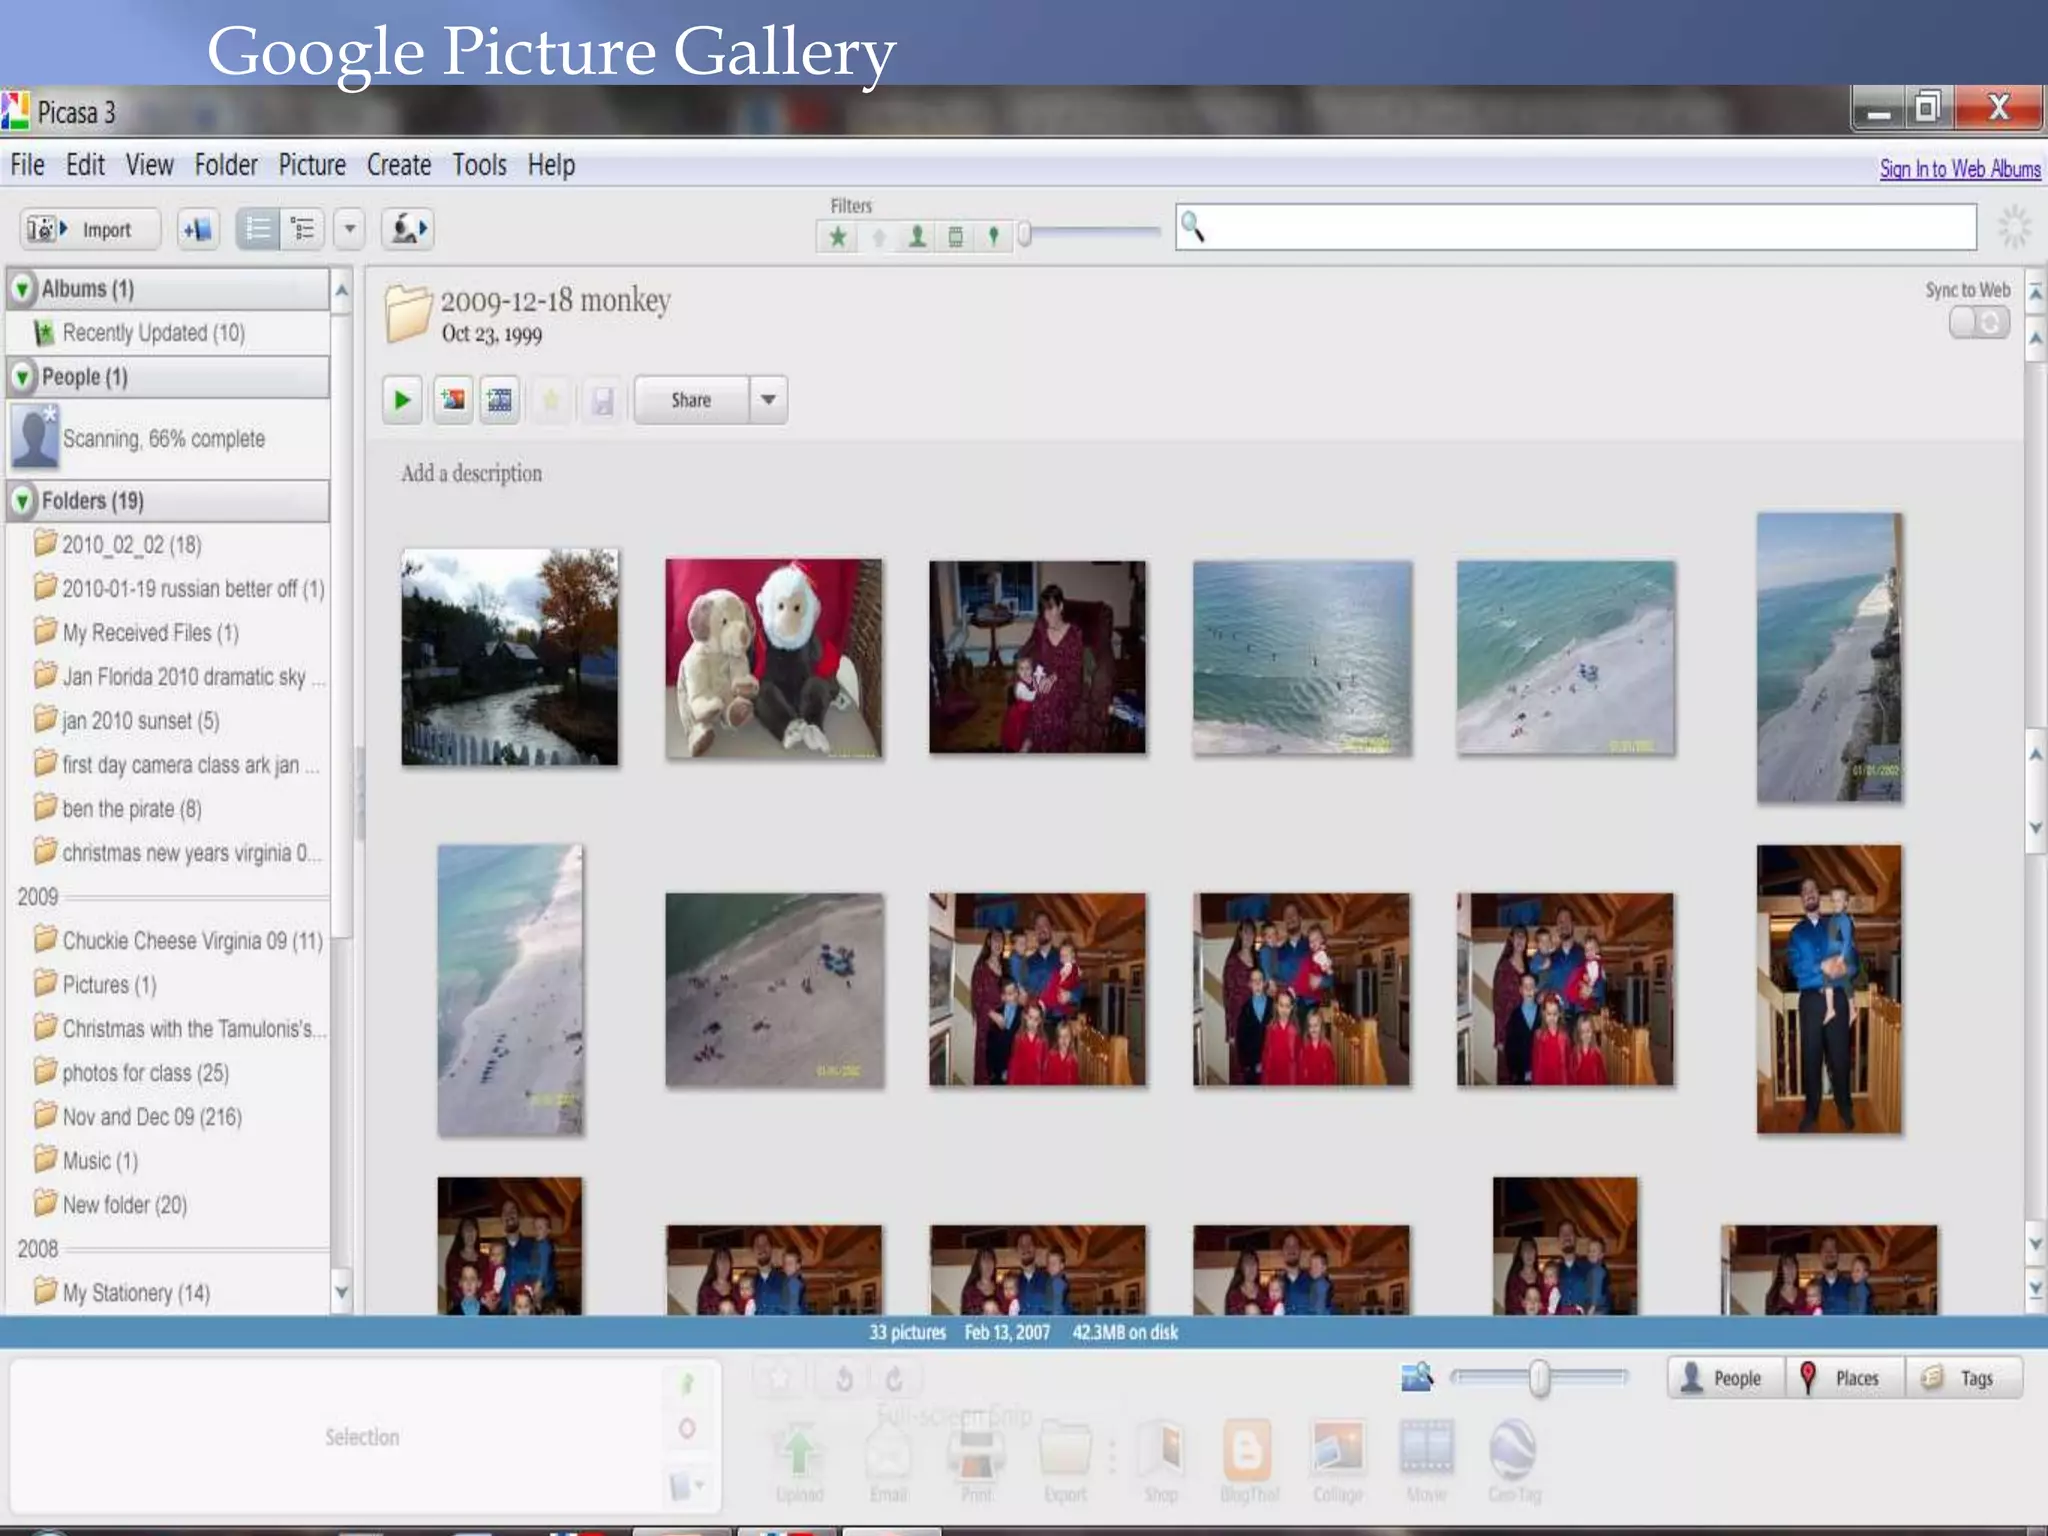Viewport: 2048px width, 1536px height.
Task: Click the create new album icon
Action: 198,229
